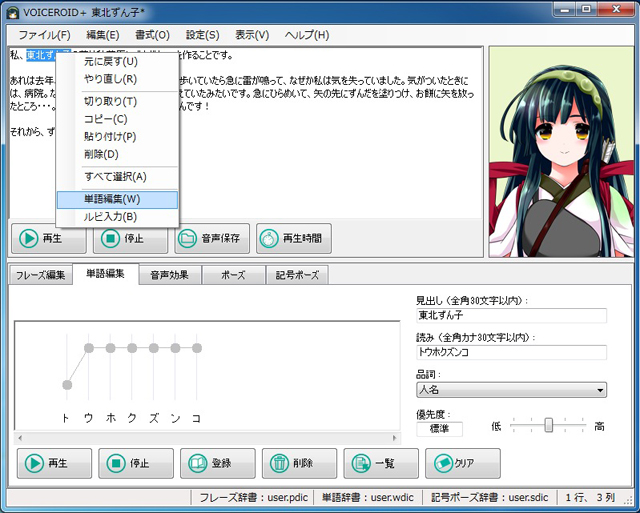Click the 標準 priority value box
Screen dimensions: 640x513
coord(439,429)
